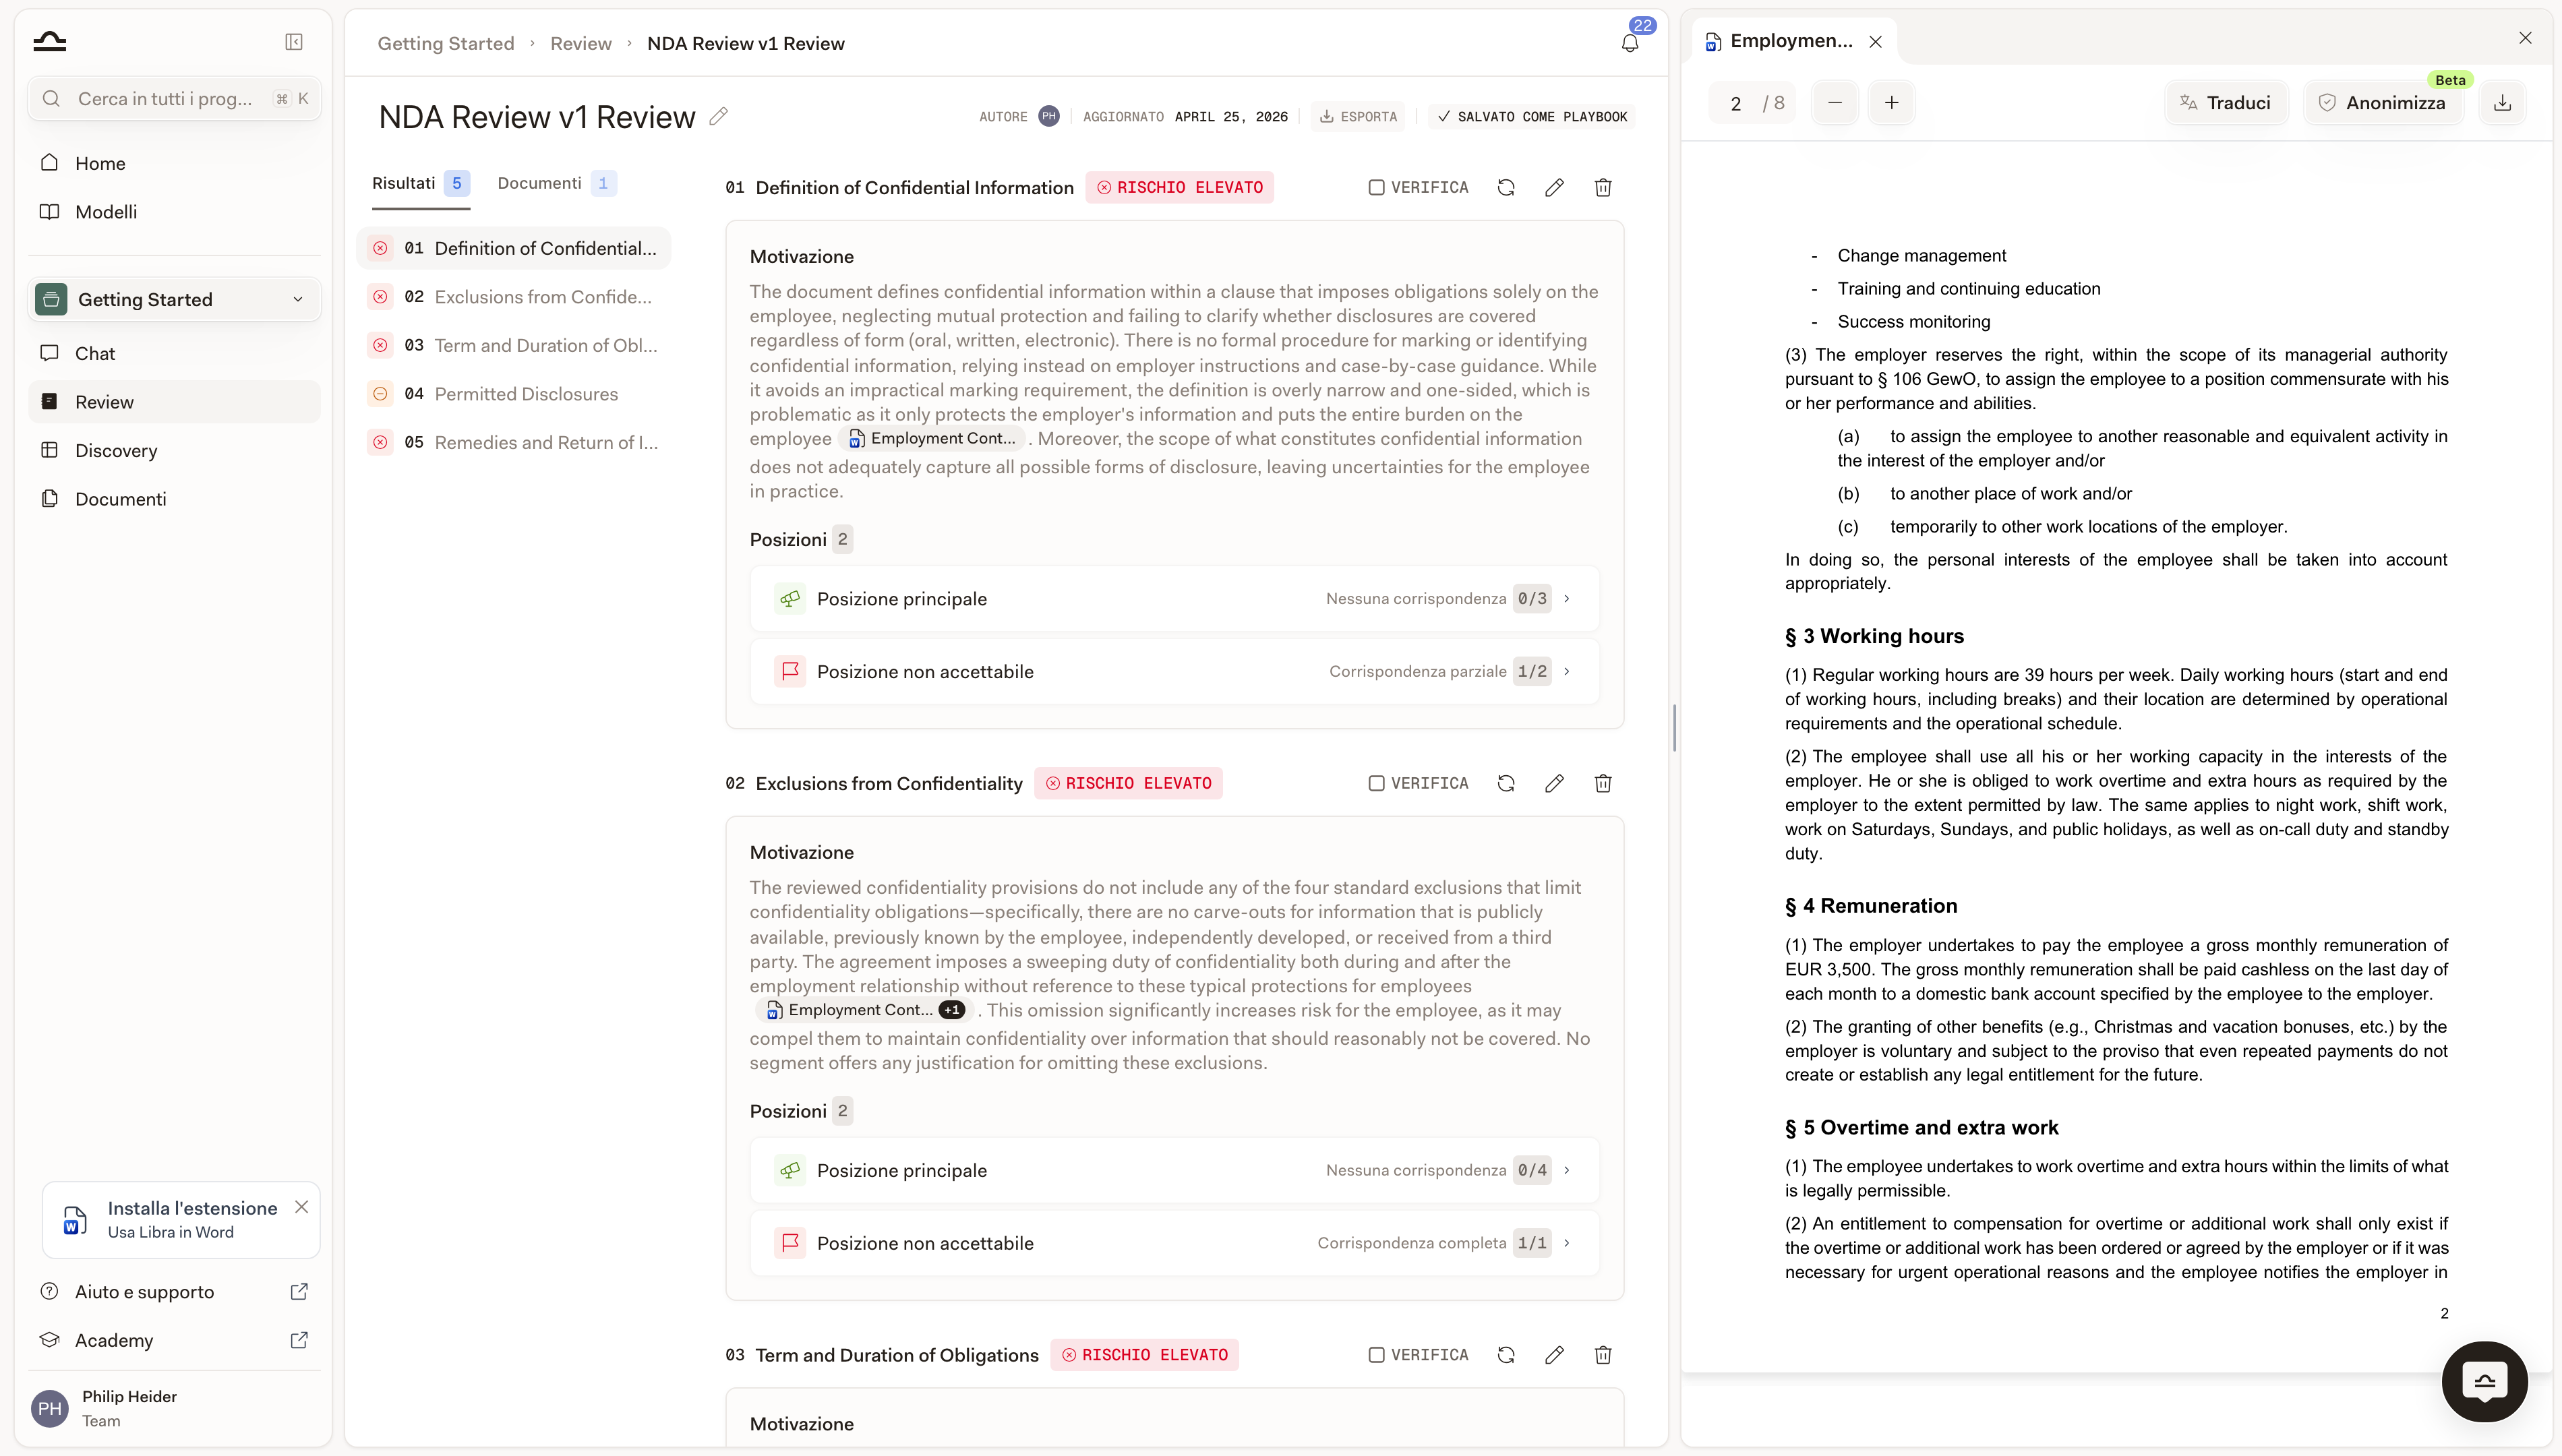Viewport: 2562px width, 1456px height.
Task: Download the Employment document
Action: pos(2502,103)
